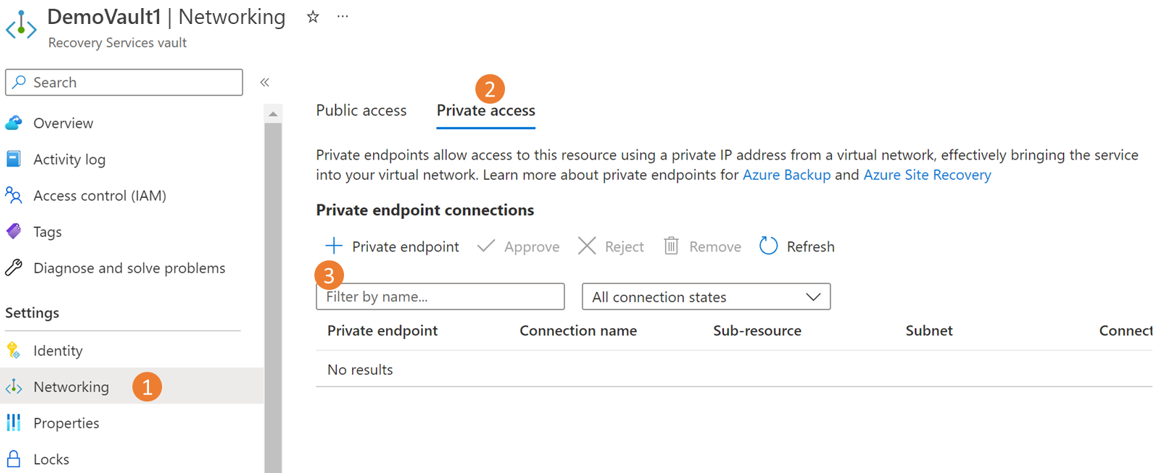Select the Private access tab
The image size is (1155, 473).
coord(486,110)
